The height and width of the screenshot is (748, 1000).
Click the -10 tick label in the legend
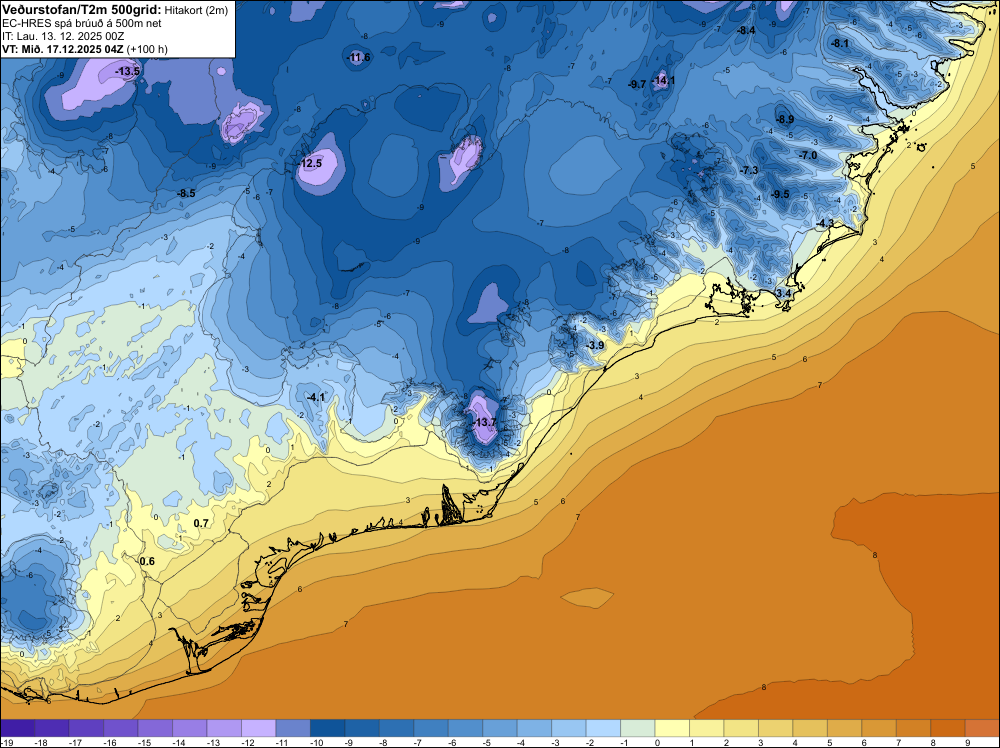(317, 742)
